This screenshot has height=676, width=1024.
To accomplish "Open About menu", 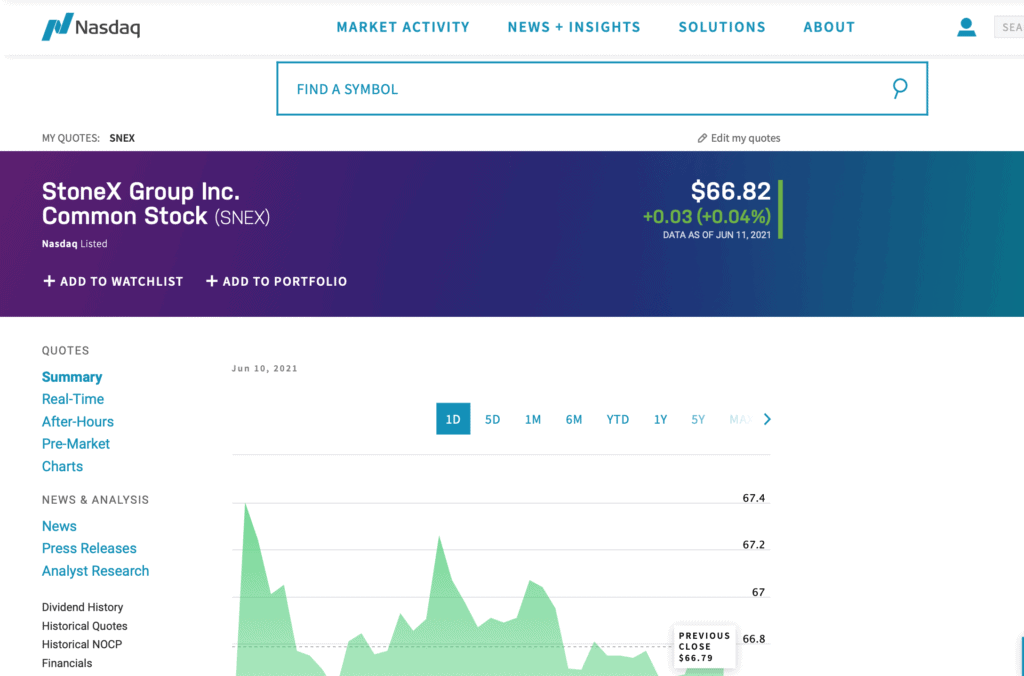I will [x=829, y=27].
